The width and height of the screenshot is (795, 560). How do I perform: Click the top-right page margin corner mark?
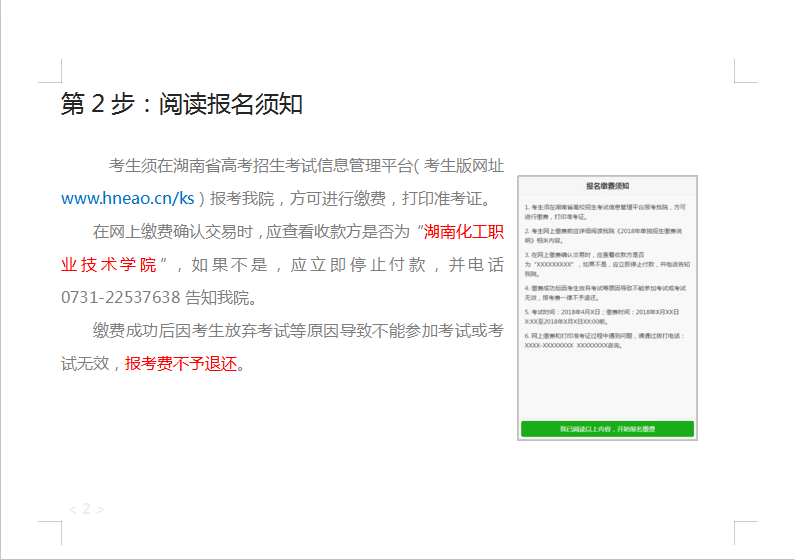point(745,70)
